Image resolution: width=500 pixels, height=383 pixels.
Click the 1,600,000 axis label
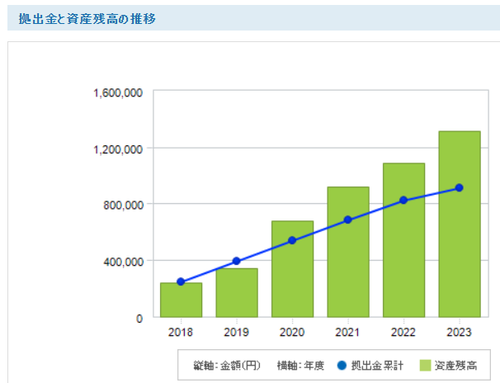[118, 93]
